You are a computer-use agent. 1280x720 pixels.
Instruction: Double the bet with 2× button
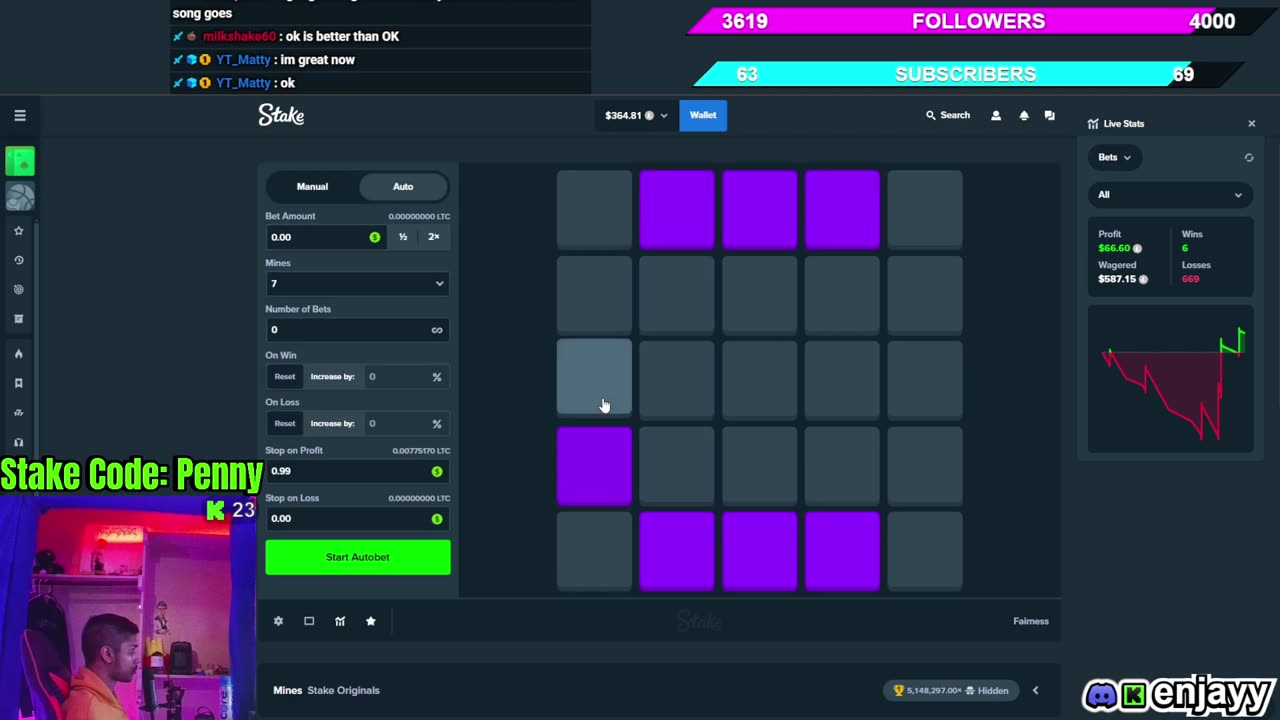pos(434,237)
